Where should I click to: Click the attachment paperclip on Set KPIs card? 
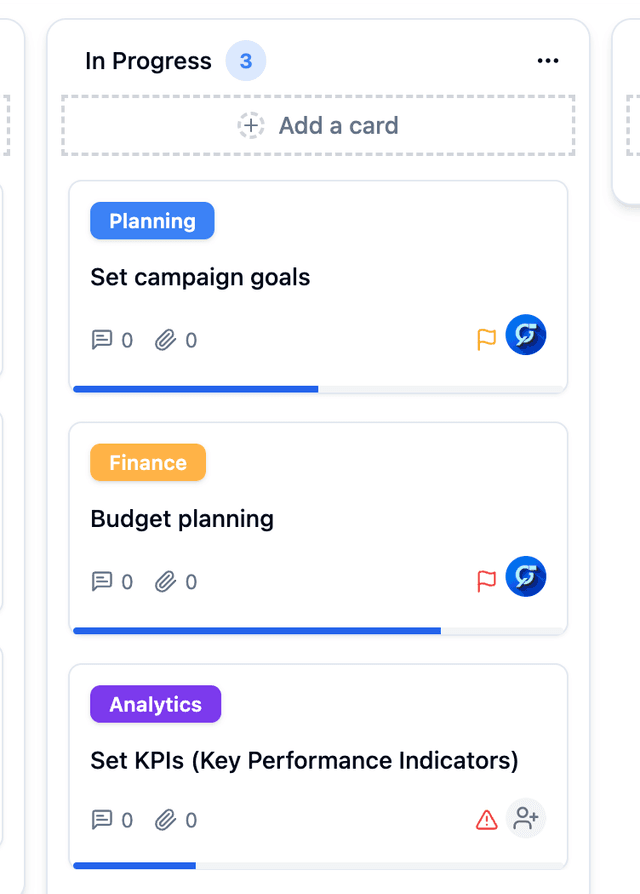[165, 820]
